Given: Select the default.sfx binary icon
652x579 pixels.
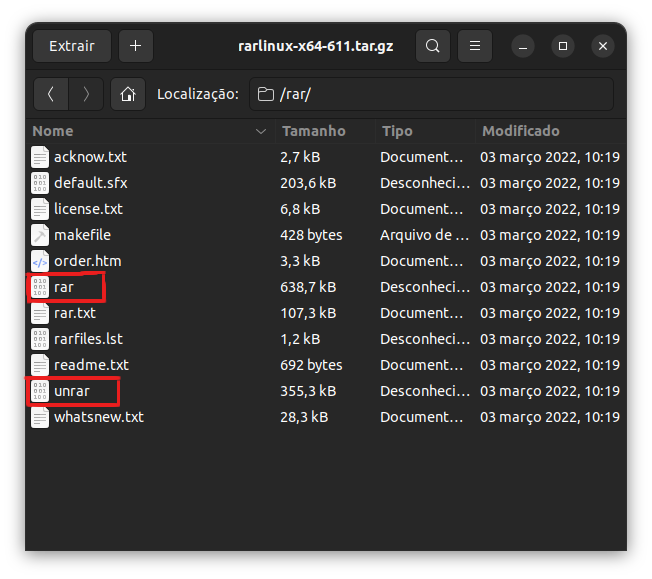Looking at the screenshot, I should tap(40, 183).
